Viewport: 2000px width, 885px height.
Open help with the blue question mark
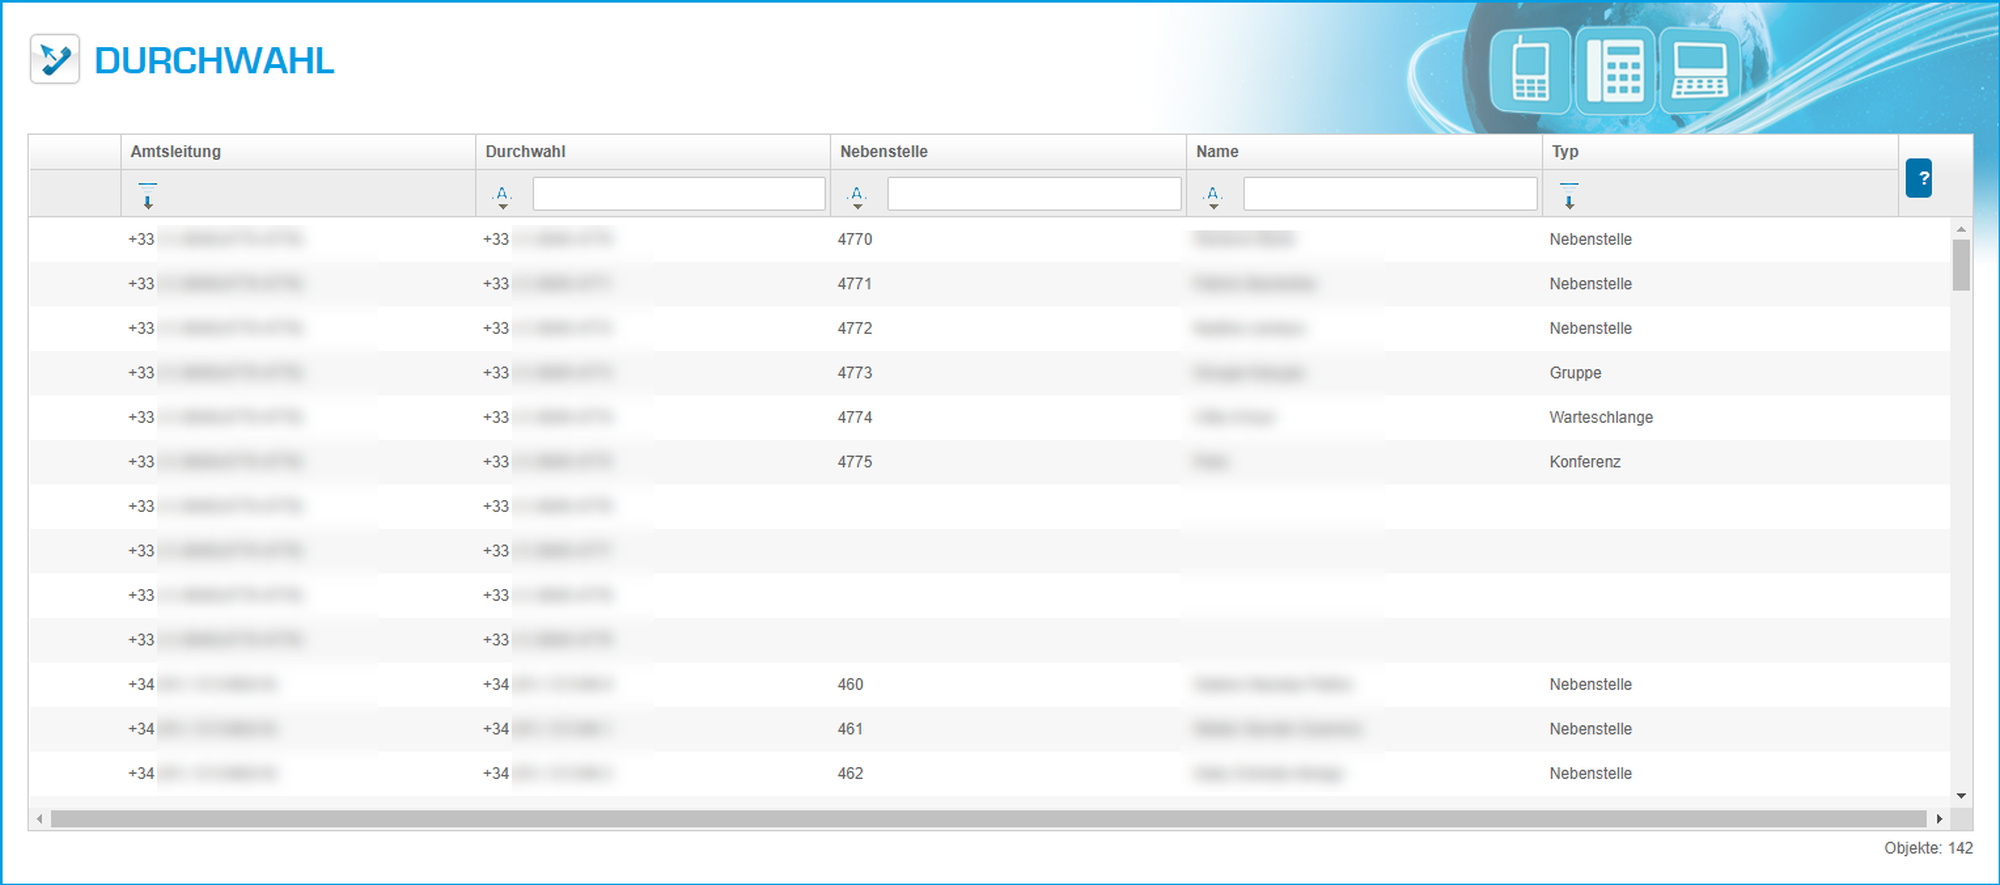click(x=1918, y=178)
